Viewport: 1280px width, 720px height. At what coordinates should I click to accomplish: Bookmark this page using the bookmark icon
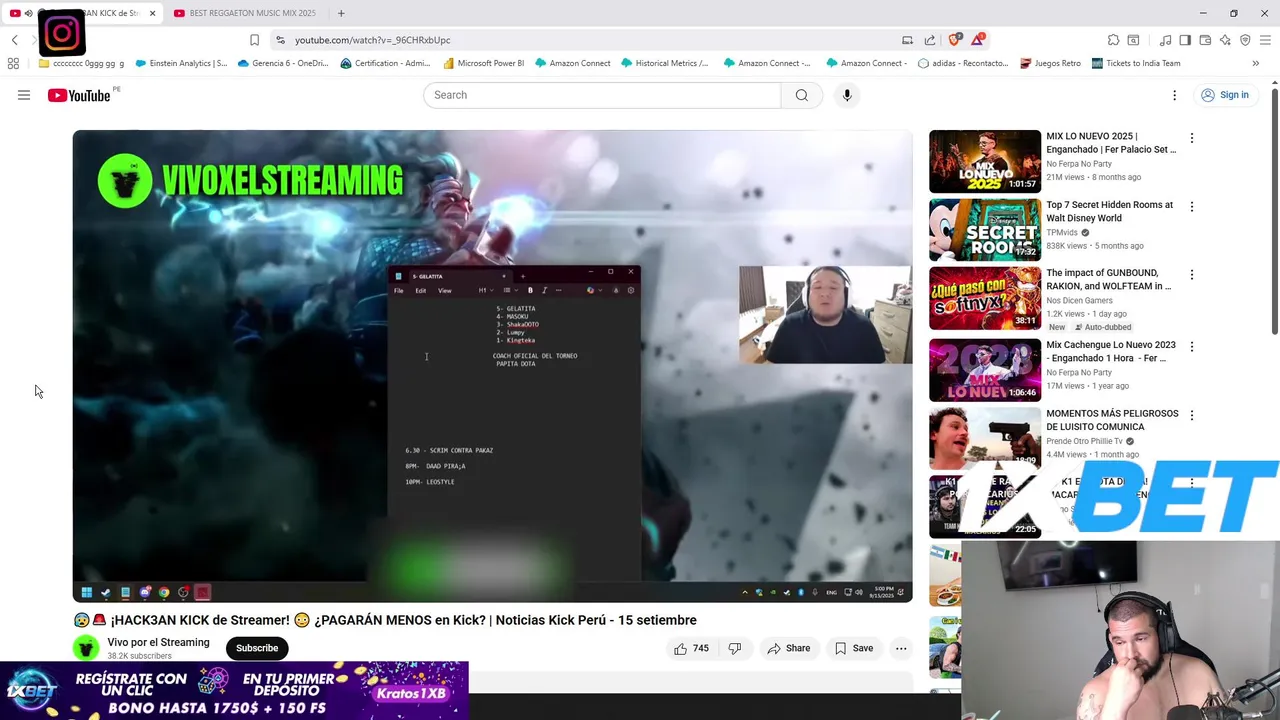tap(254, 40)
